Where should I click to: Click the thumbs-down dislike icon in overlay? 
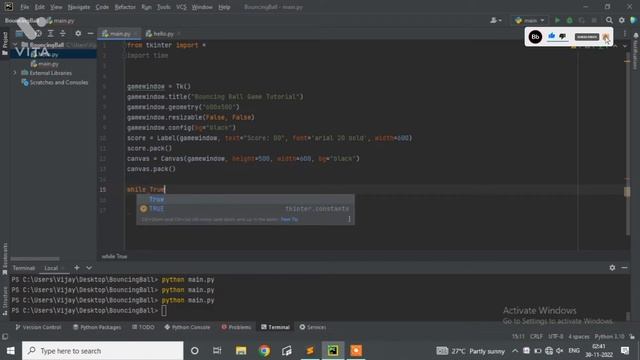(563, 36)
